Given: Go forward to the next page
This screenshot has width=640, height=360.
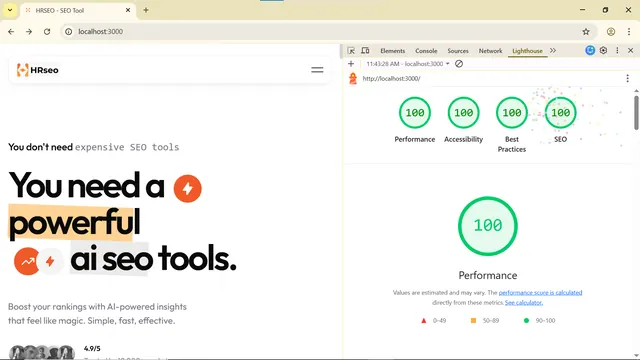Looking at the screenshot, I should coord(29,31).
